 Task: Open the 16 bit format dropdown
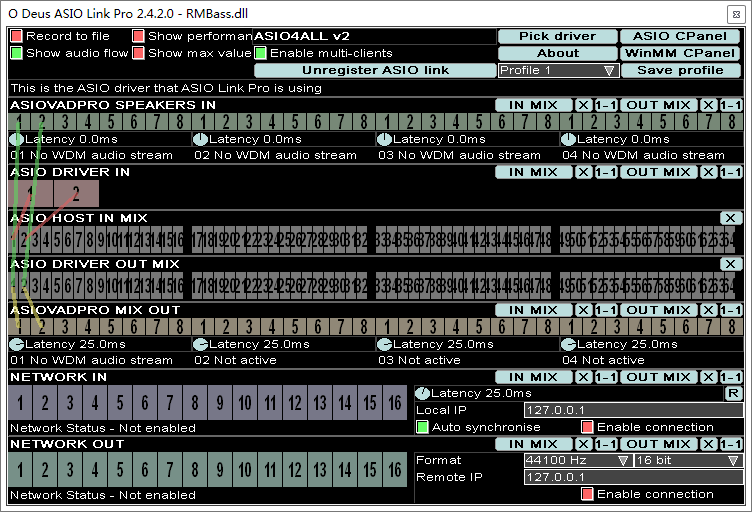tap(688, 460)
